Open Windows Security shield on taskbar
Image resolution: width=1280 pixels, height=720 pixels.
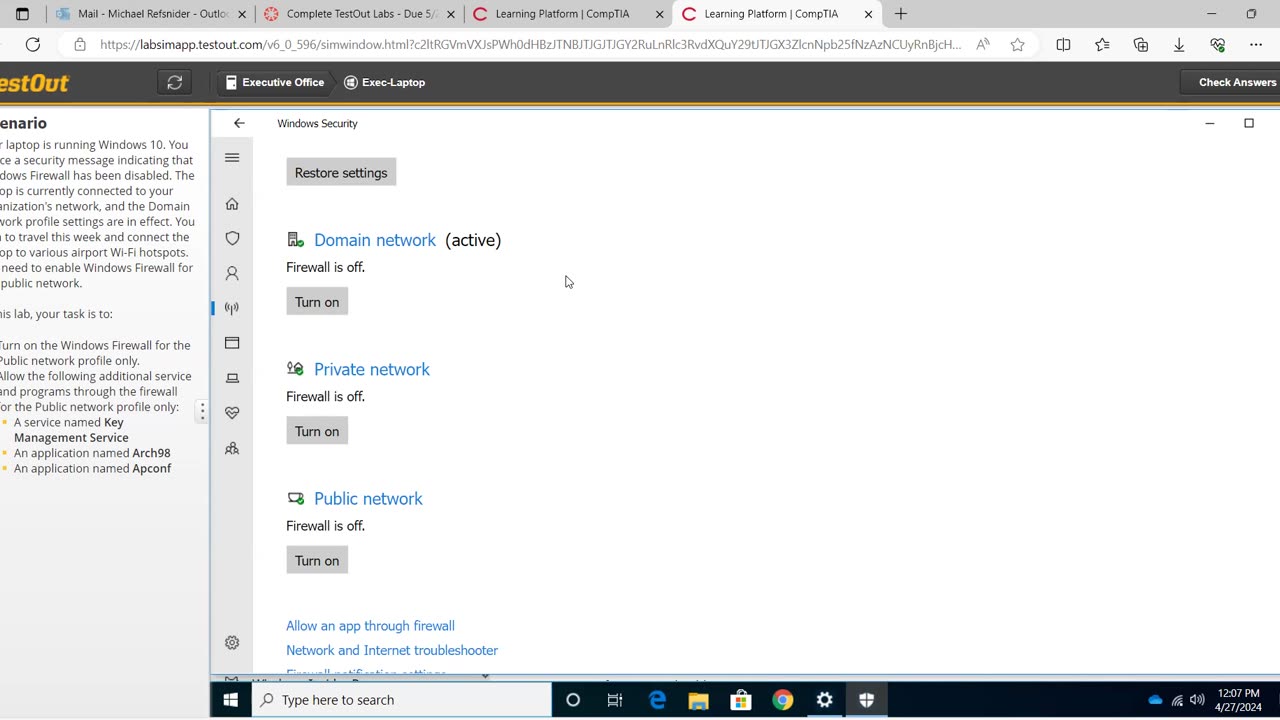[x=867, y=700]
